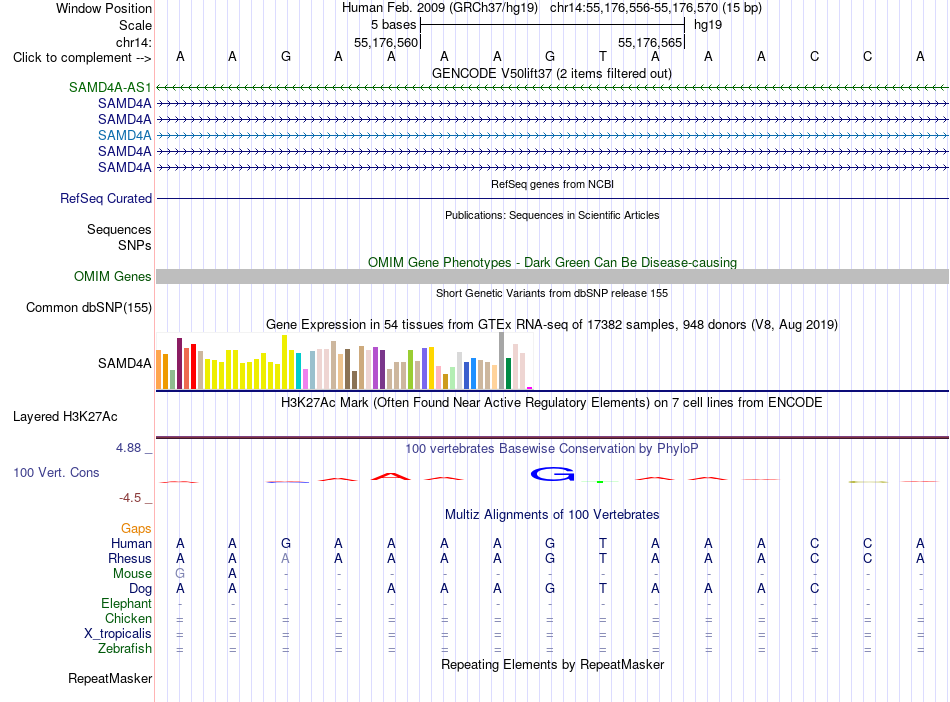Select the Dog species label
This screenshot has height=702, width=950.
[x=140, y=588]
